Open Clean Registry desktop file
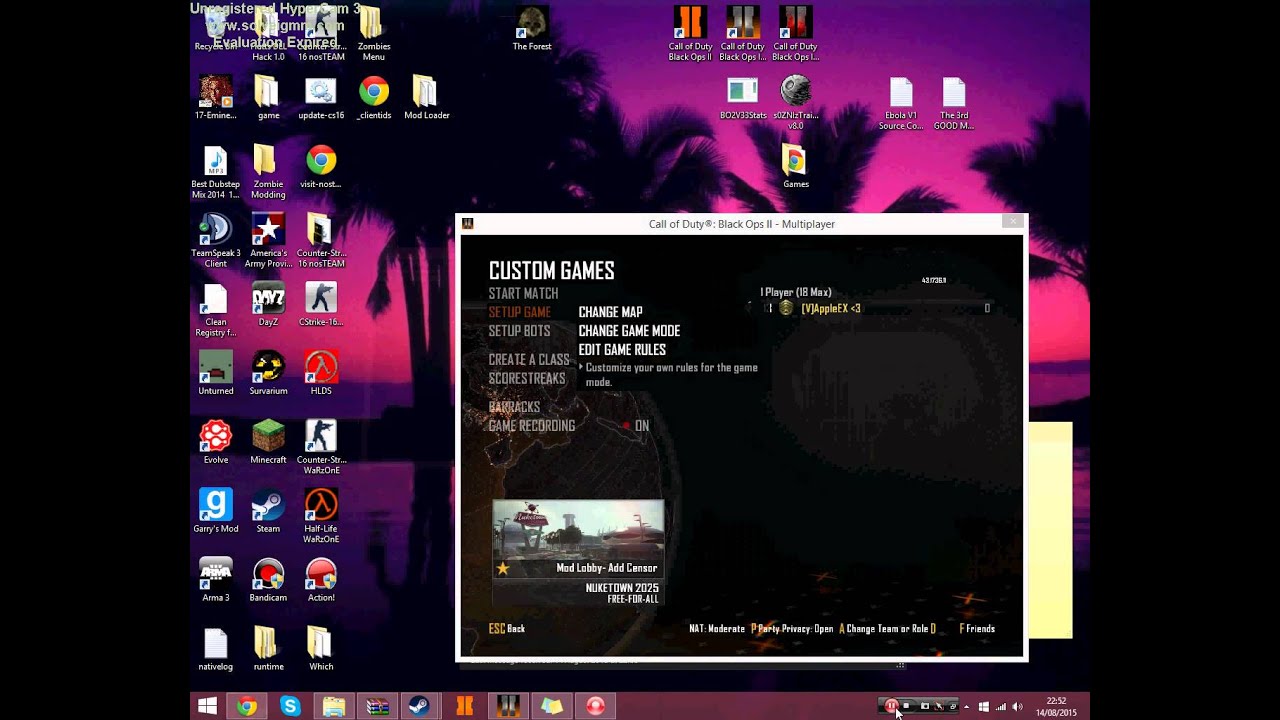The width and height of the screenshot is (1280, 720). tap(215, 309)
